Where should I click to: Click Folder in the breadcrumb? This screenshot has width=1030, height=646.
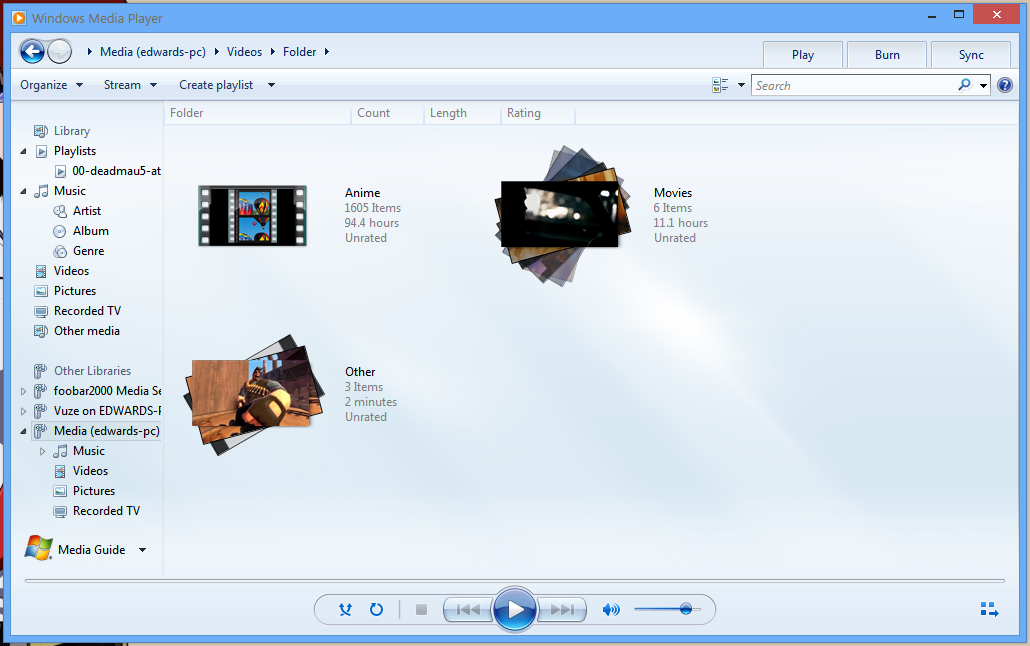pos(300,52)
